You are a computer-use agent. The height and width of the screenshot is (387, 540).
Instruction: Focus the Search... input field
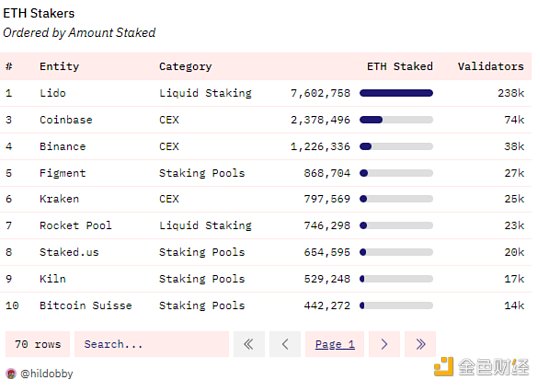(x=152, y=344)
